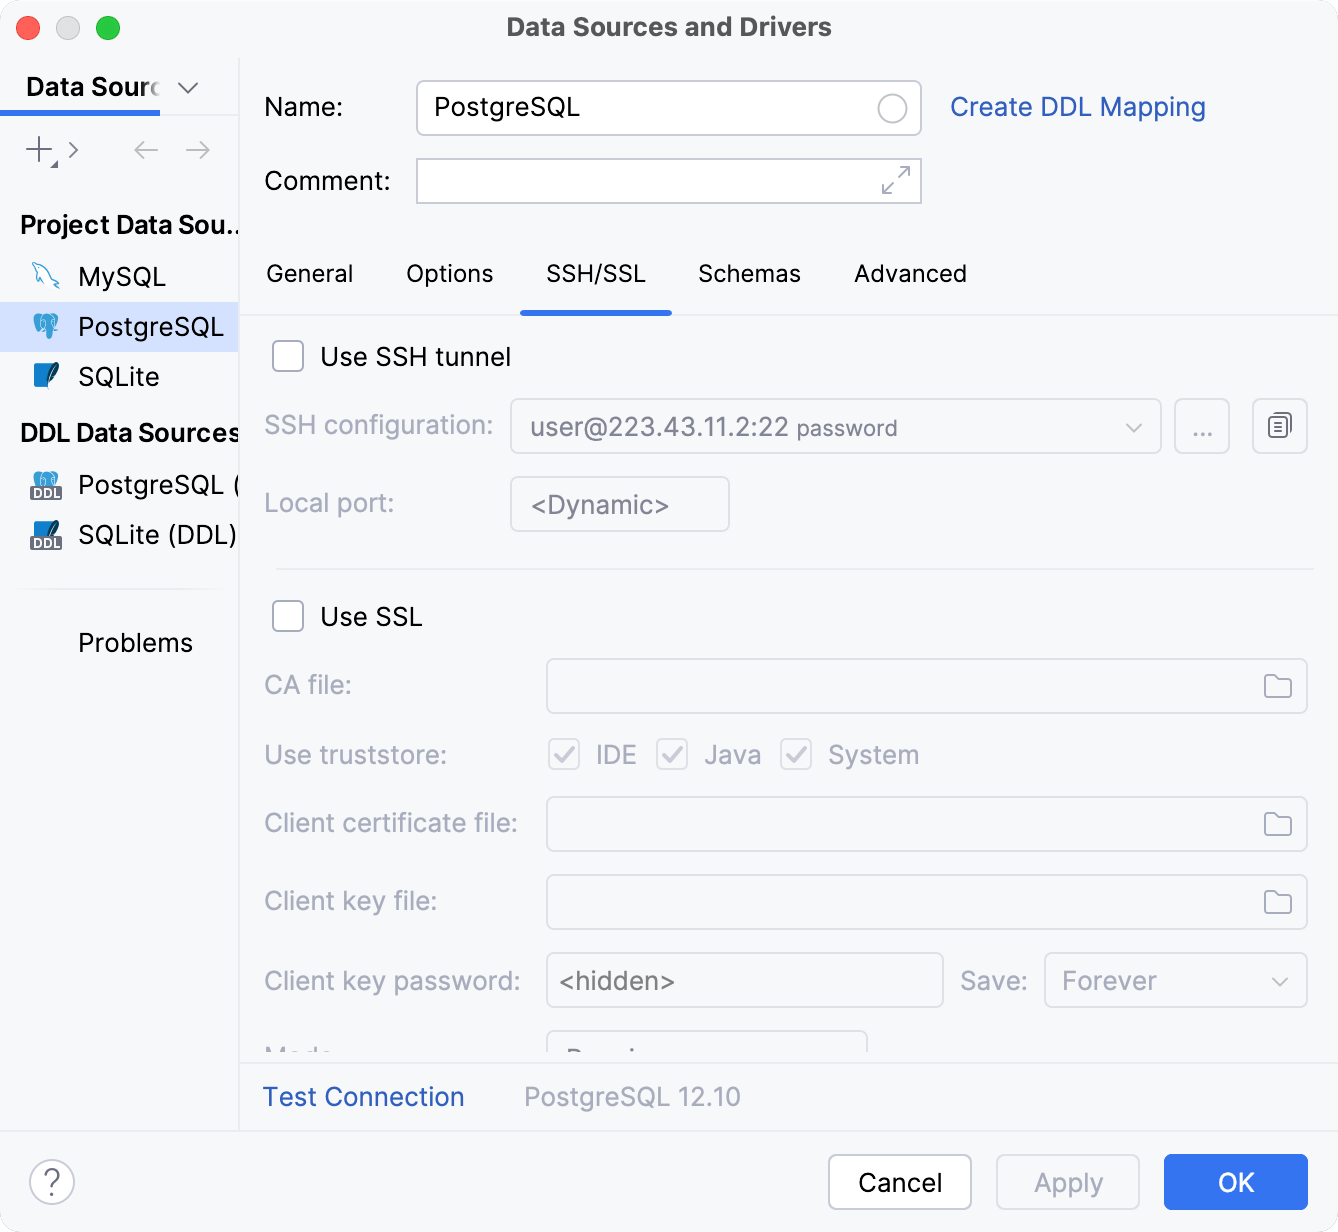The width and height of the screenshot is (1338, 1232).
Task: Click Create DDL Mapping
Action: click(x=1078, y=107)
